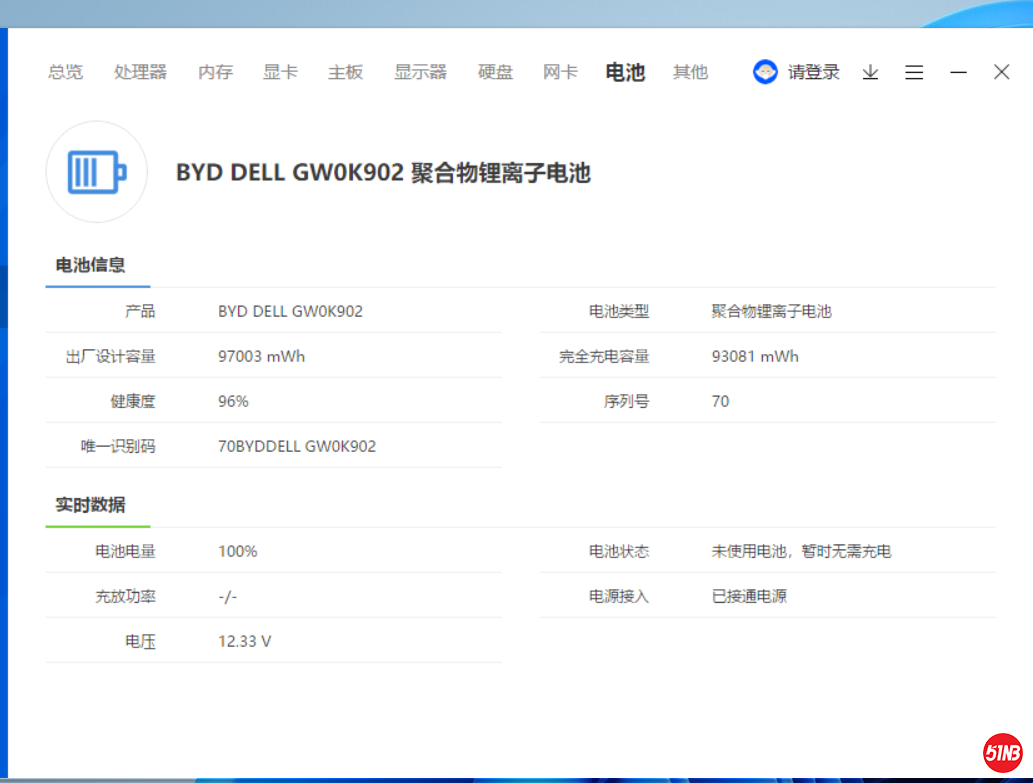The width and height of the screenshot is (1033, 783).
Task: Click the 51NB red logo badge
Action: pos(1002,752)
